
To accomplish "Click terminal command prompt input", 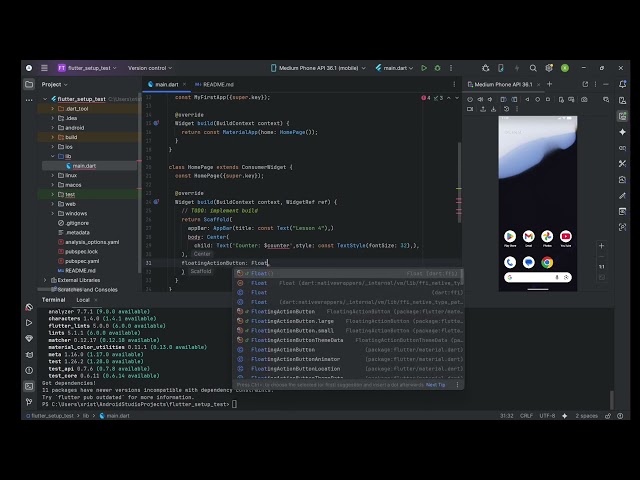I will [234, 404].
